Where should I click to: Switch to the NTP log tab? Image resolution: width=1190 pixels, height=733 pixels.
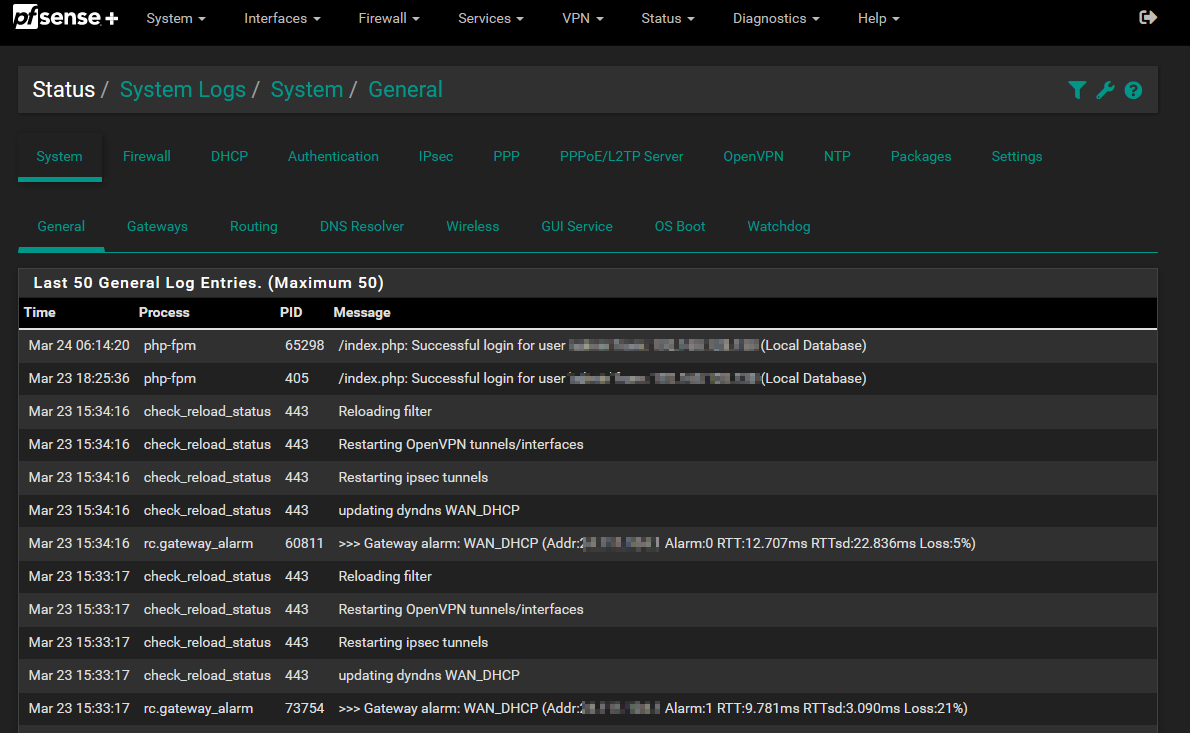coord(837,156)
